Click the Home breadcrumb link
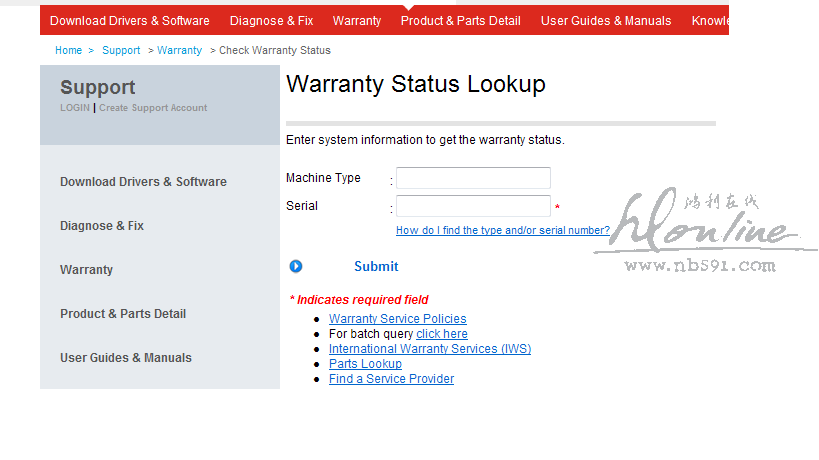The width and height of the screenshot is (819, 460). point(69,50)
